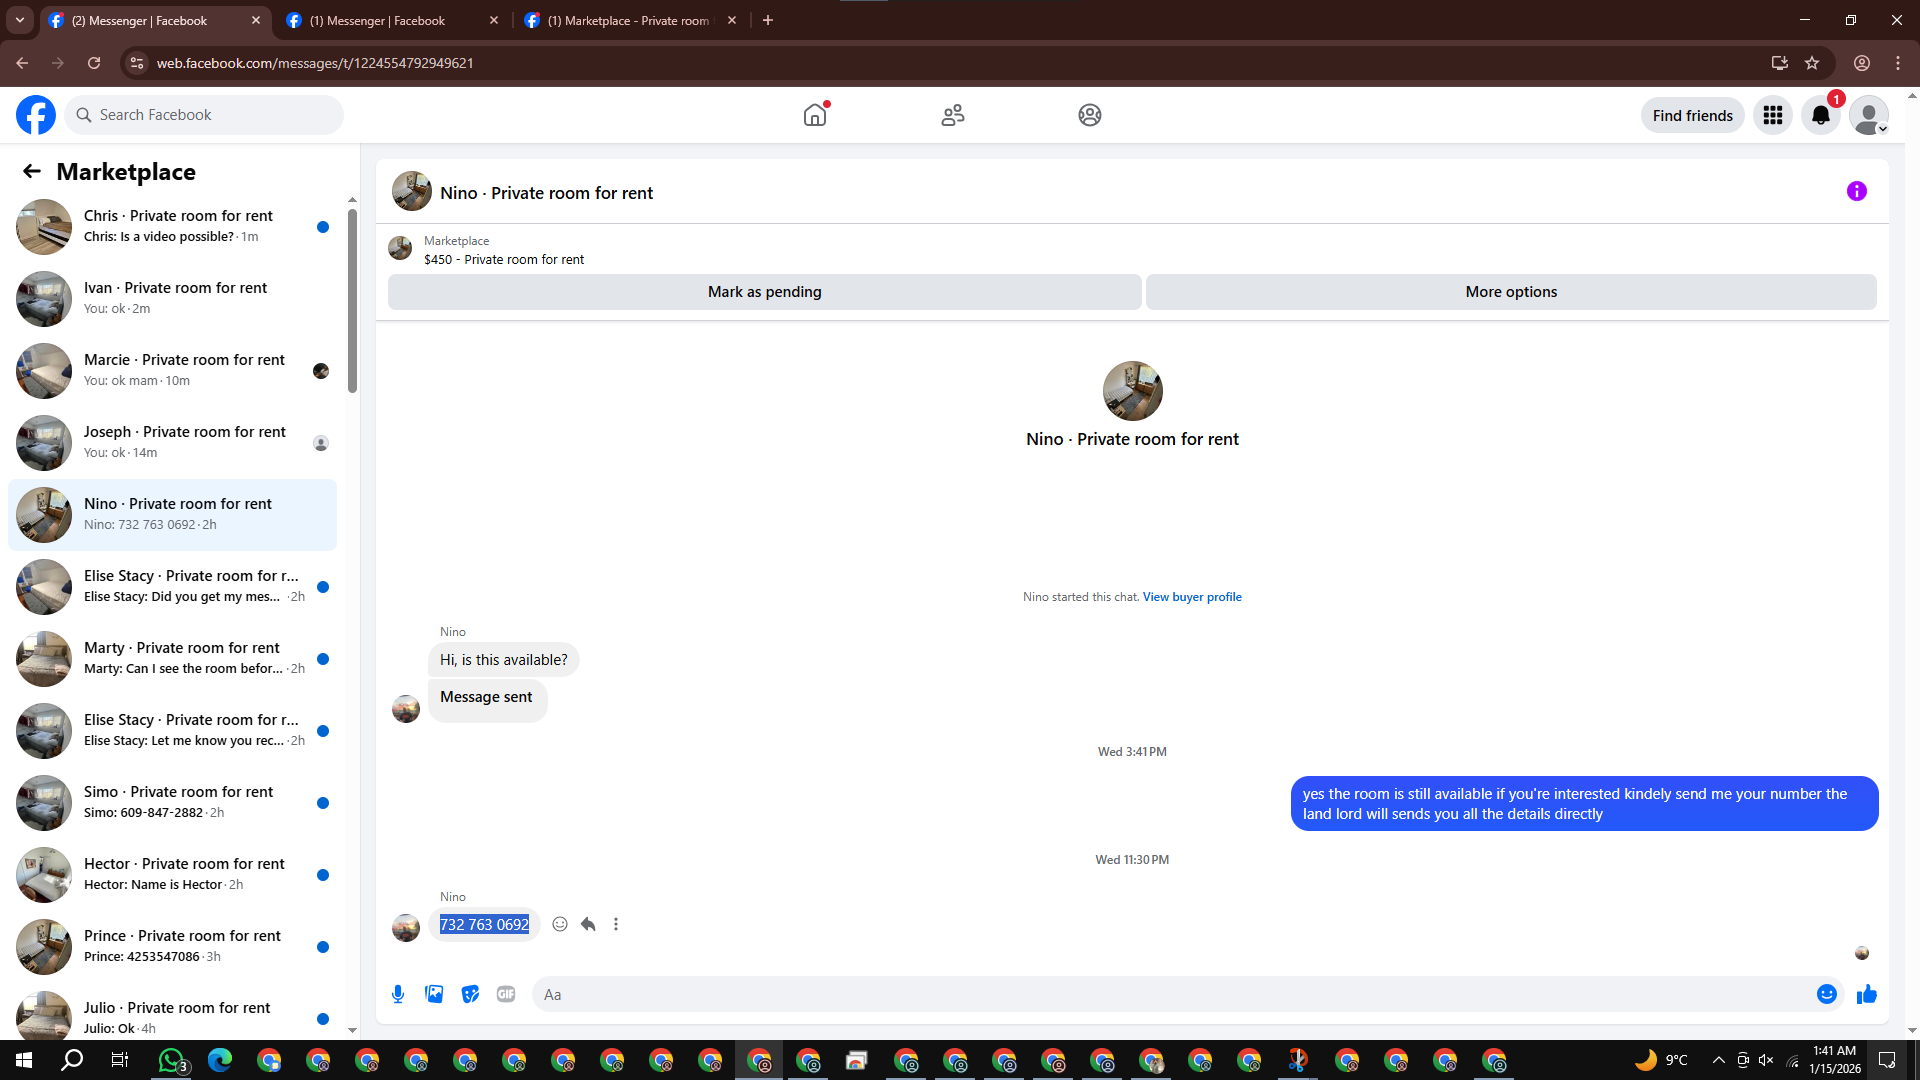Open the tab search dropdown arrow

[19, 20]
